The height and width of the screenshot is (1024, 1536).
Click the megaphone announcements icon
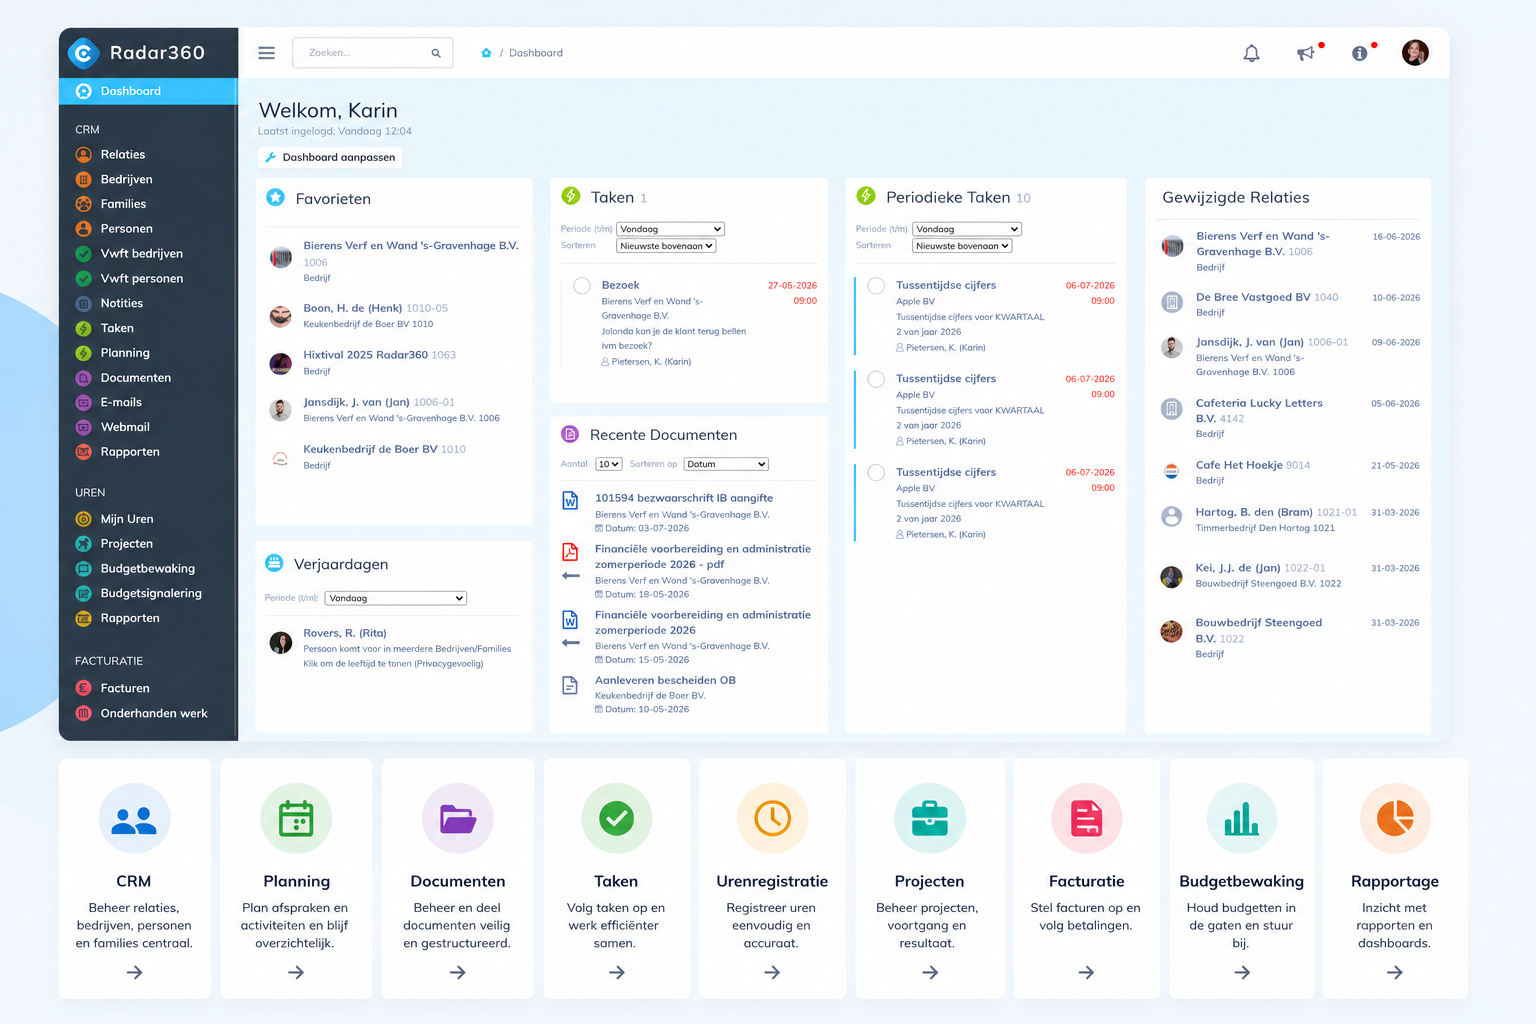pos(1306,53)
